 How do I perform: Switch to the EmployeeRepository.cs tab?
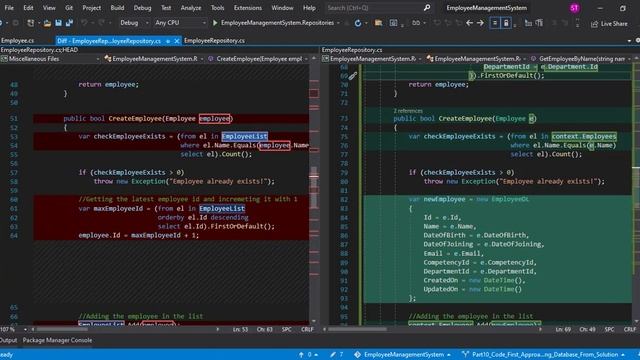214,40
